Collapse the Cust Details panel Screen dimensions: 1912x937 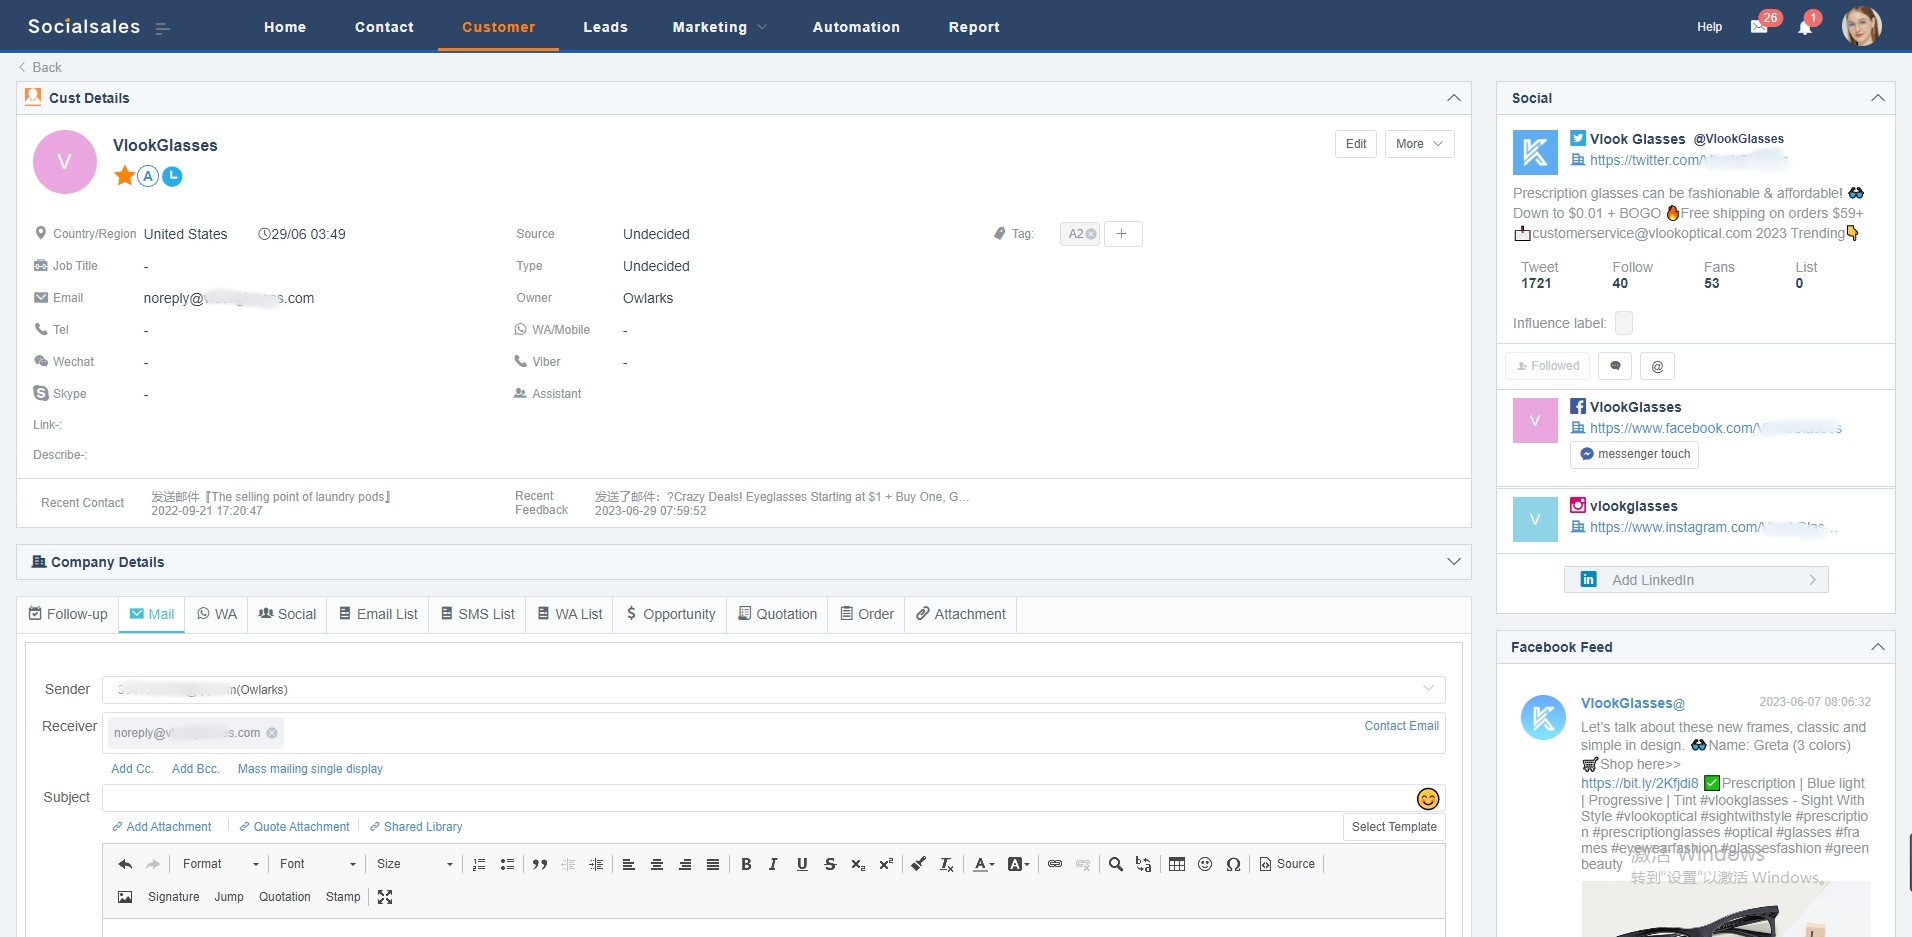pyautogui.click(x=1454, y=98)
